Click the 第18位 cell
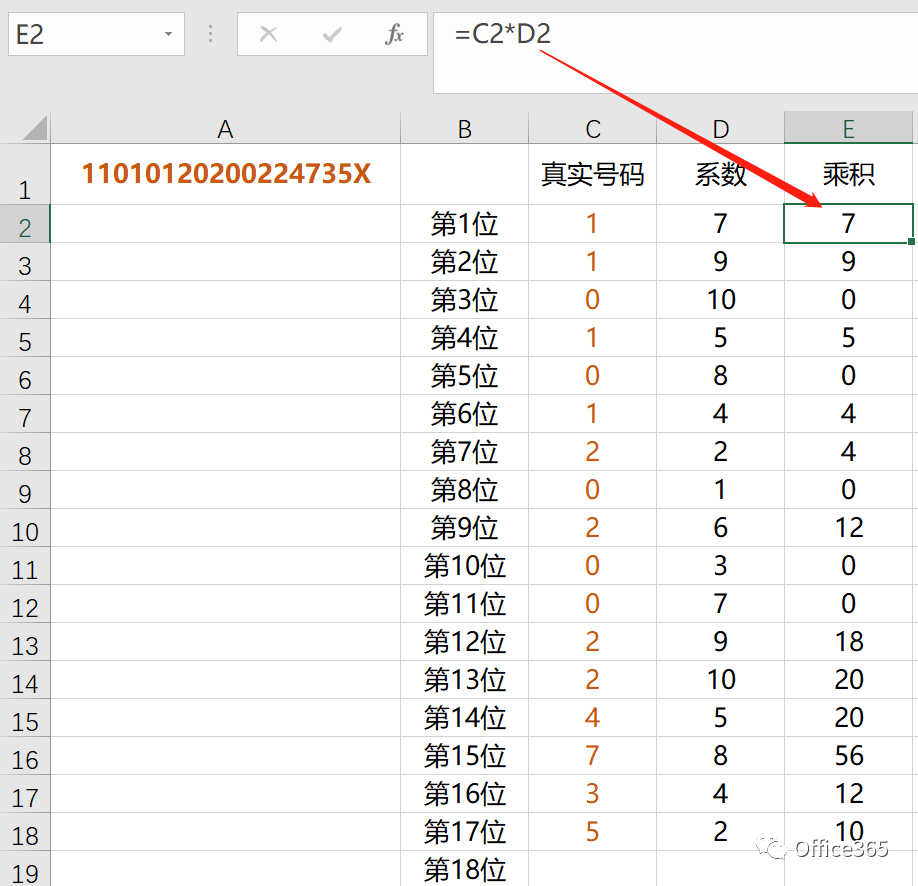 point(464,869)
